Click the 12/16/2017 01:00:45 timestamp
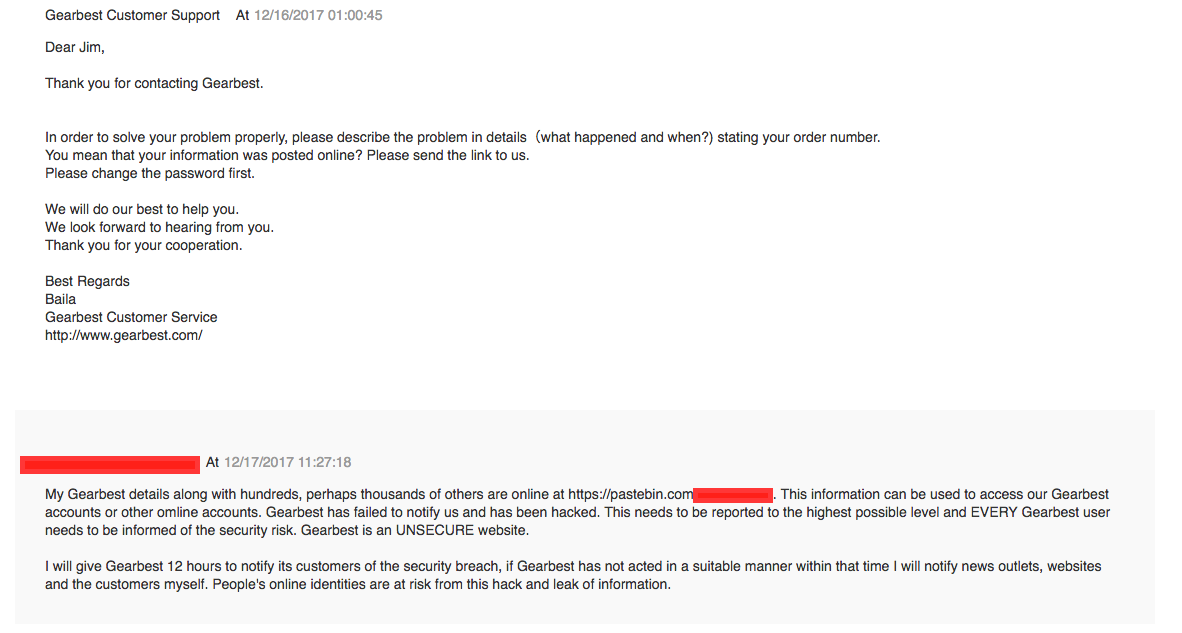The width and height of the screenshot is (1182, 633). [318, 15]
